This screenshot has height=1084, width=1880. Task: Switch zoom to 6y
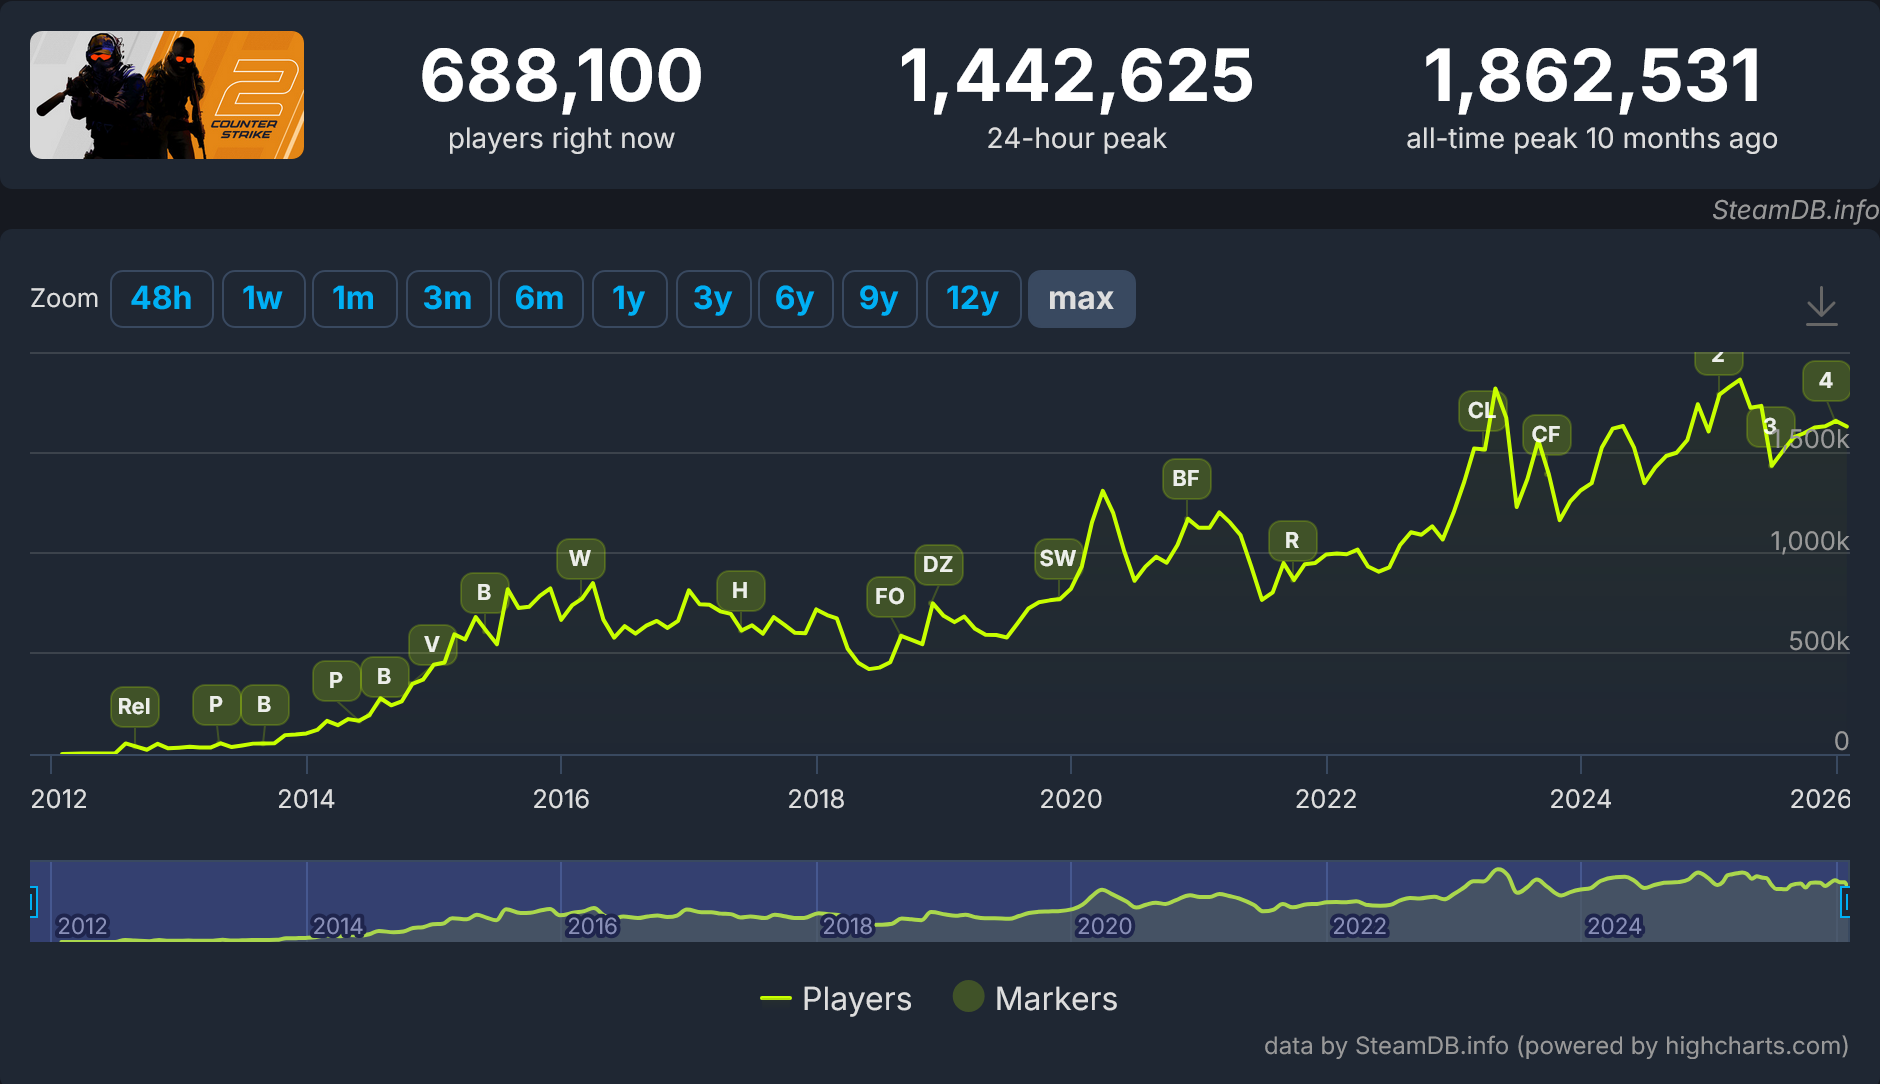point(795,298)
